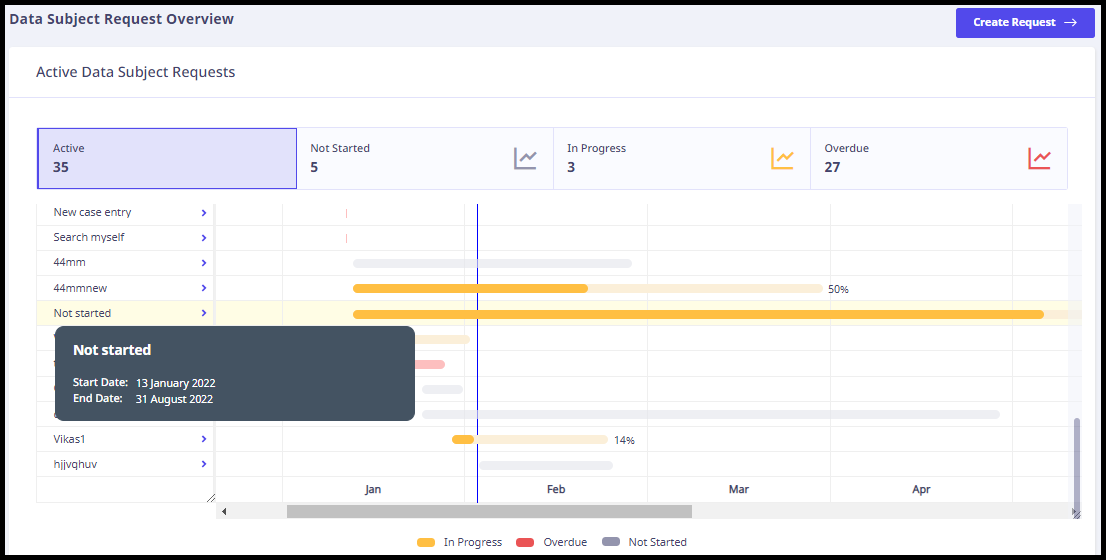Click the Vikas1 14% progress bar

(530, 439)
